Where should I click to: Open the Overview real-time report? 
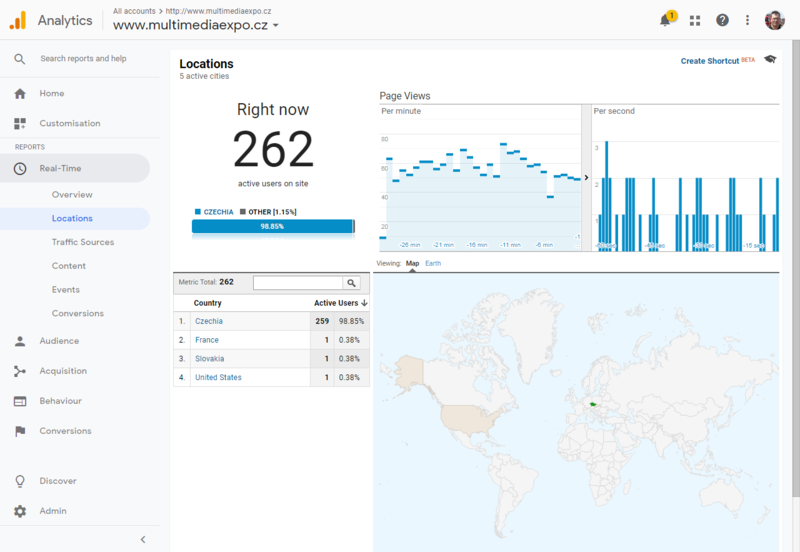click(72, 194)
